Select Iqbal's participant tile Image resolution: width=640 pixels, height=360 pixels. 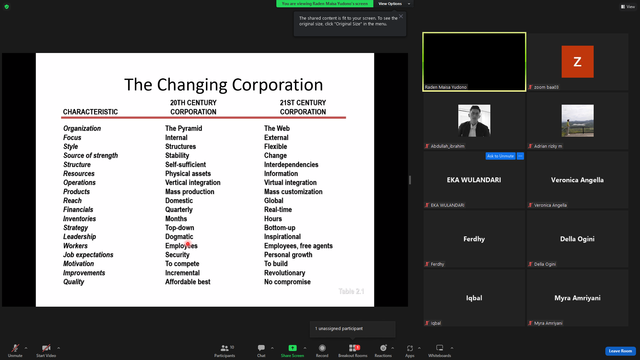tap(474, 298)
